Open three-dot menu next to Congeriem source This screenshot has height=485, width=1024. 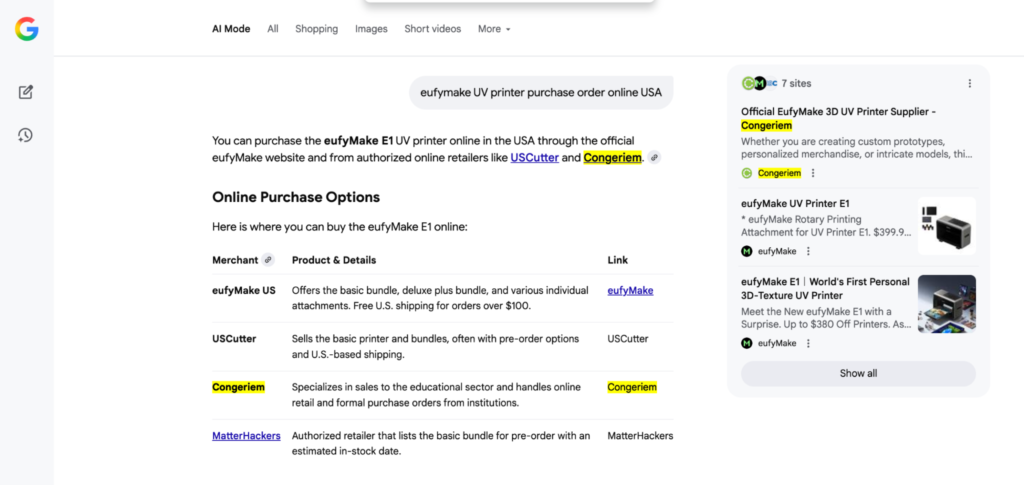813,173
